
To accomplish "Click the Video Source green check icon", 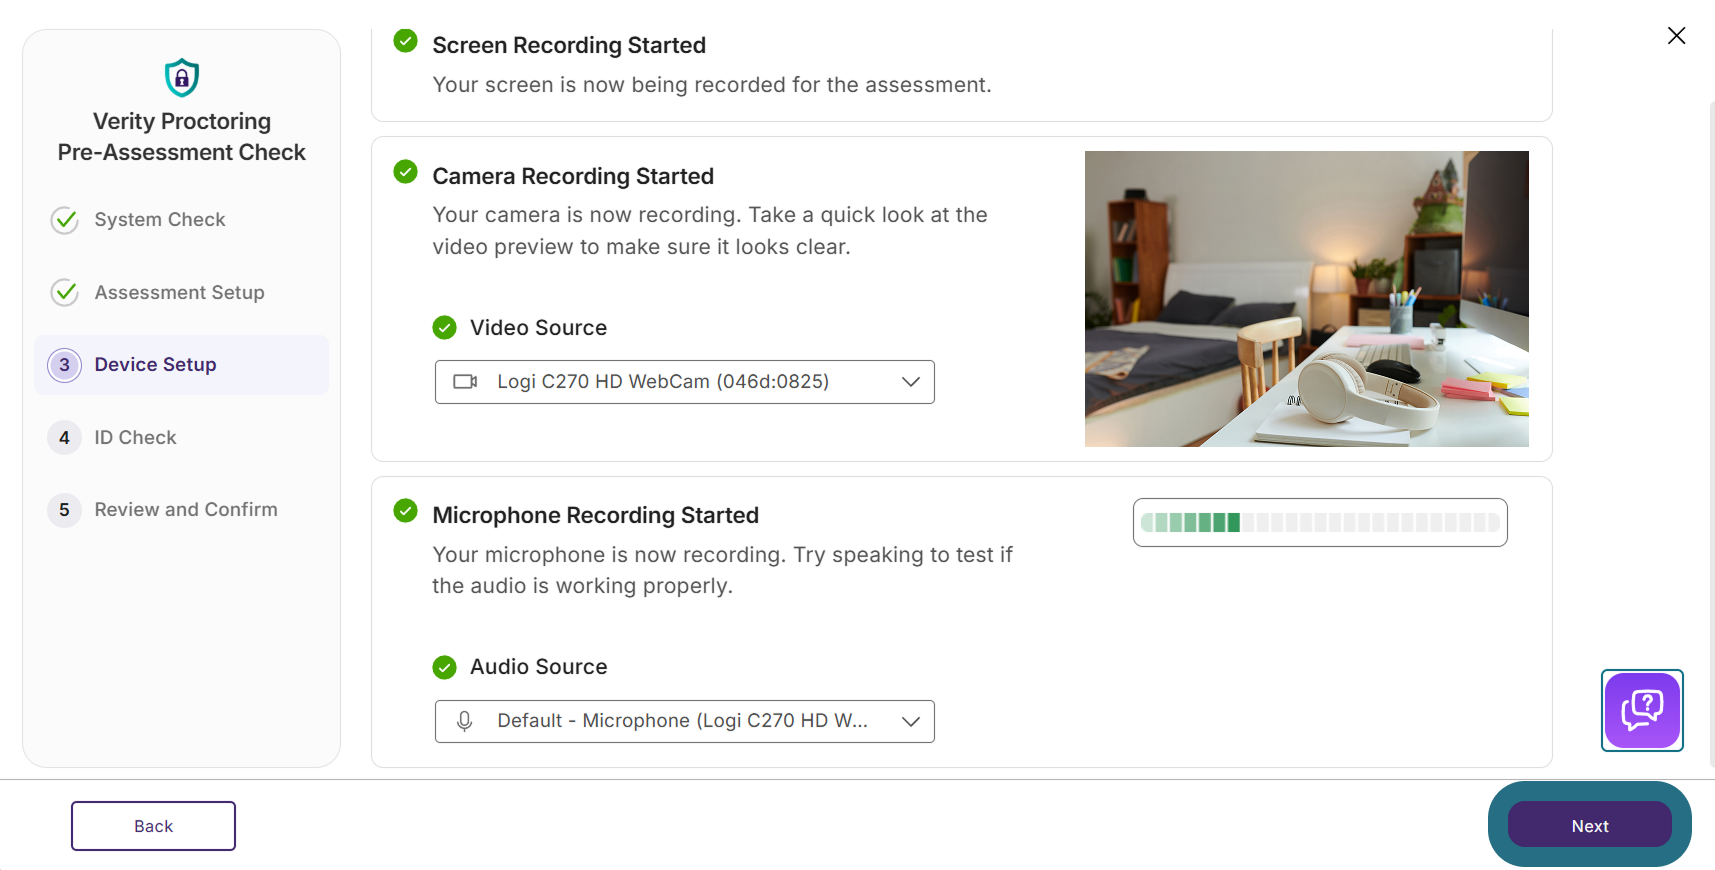I will [x=444, y=328].
